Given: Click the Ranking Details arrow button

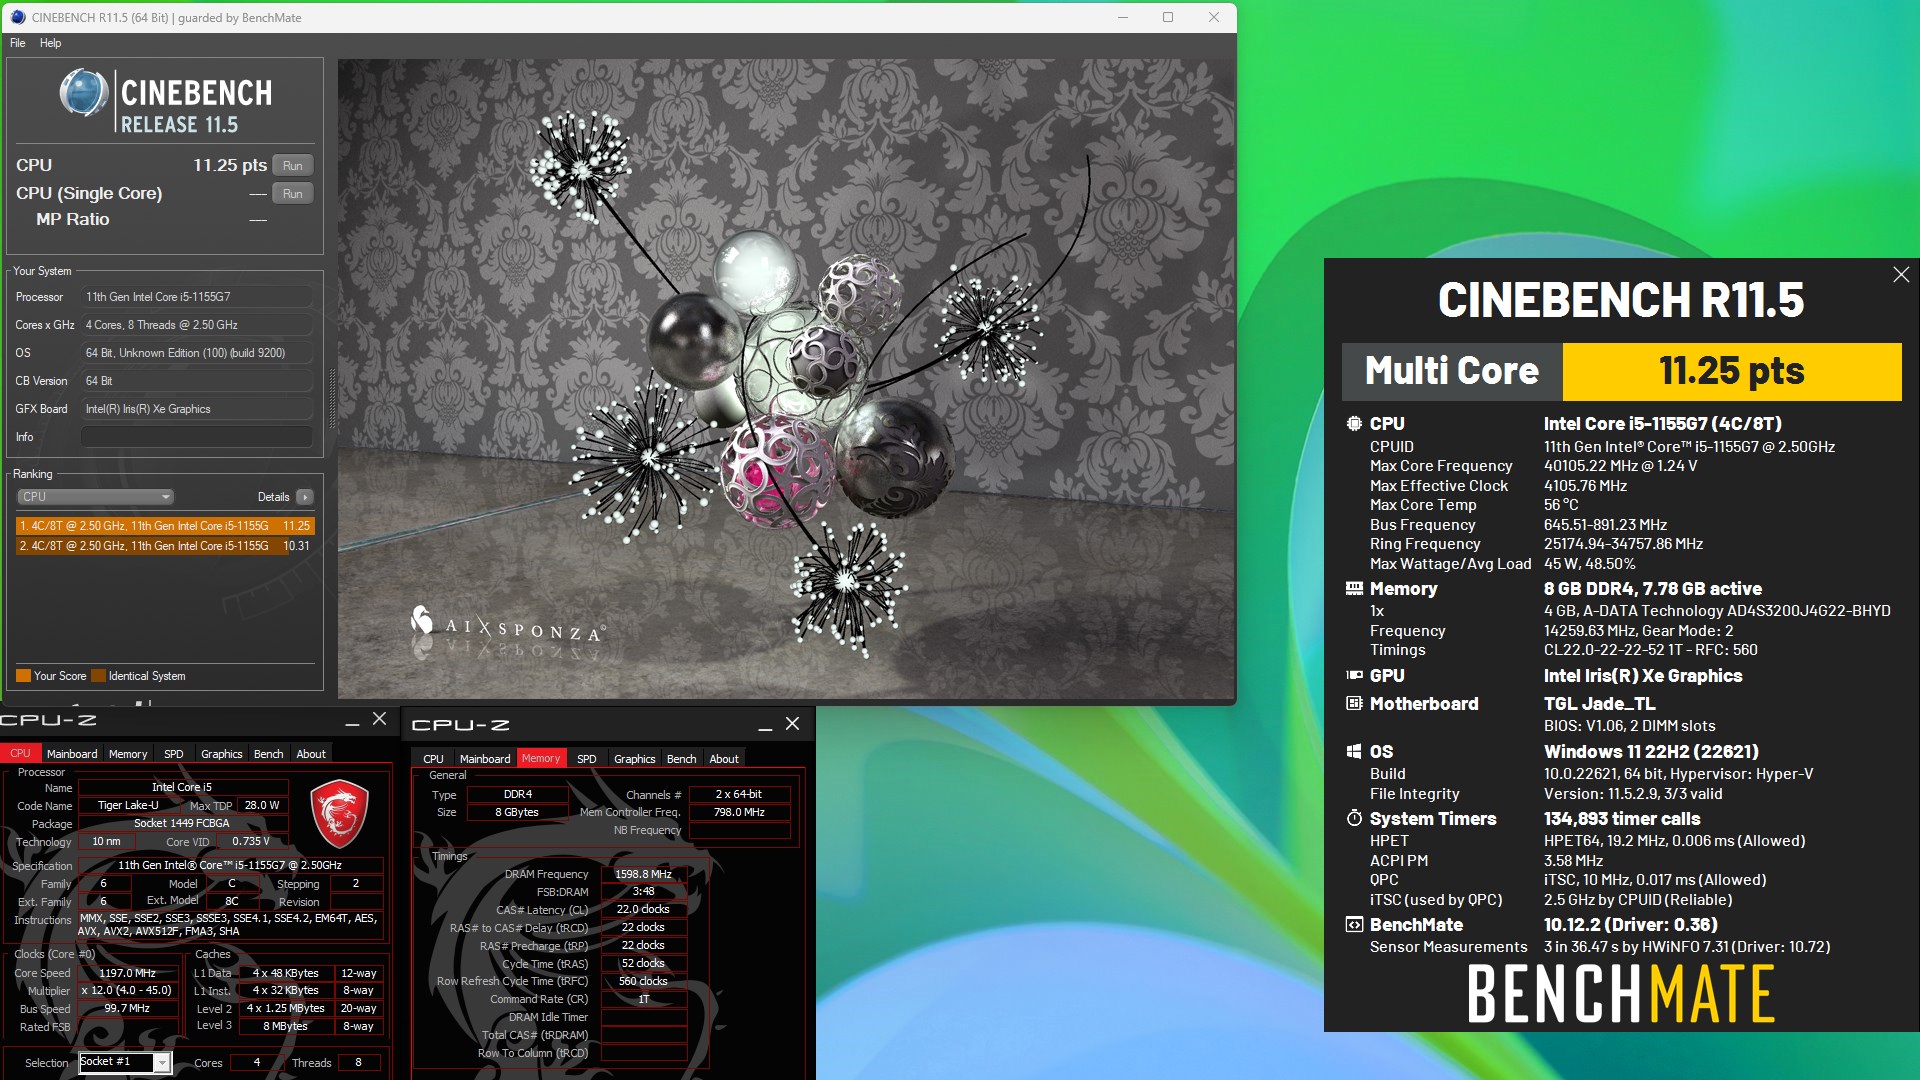Looking at the screenshot, I should (305, 497).
